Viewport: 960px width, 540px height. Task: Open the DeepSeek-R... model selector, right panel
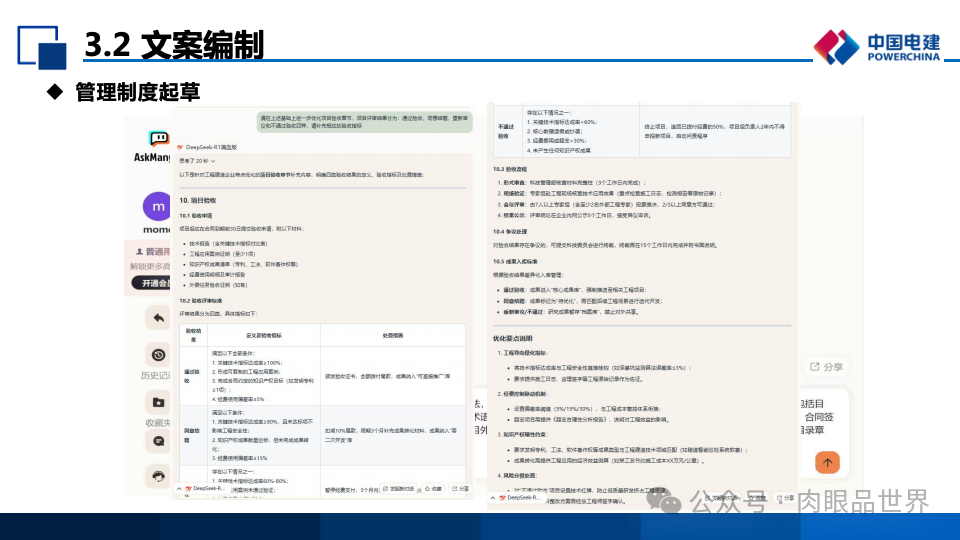(520, 498)
